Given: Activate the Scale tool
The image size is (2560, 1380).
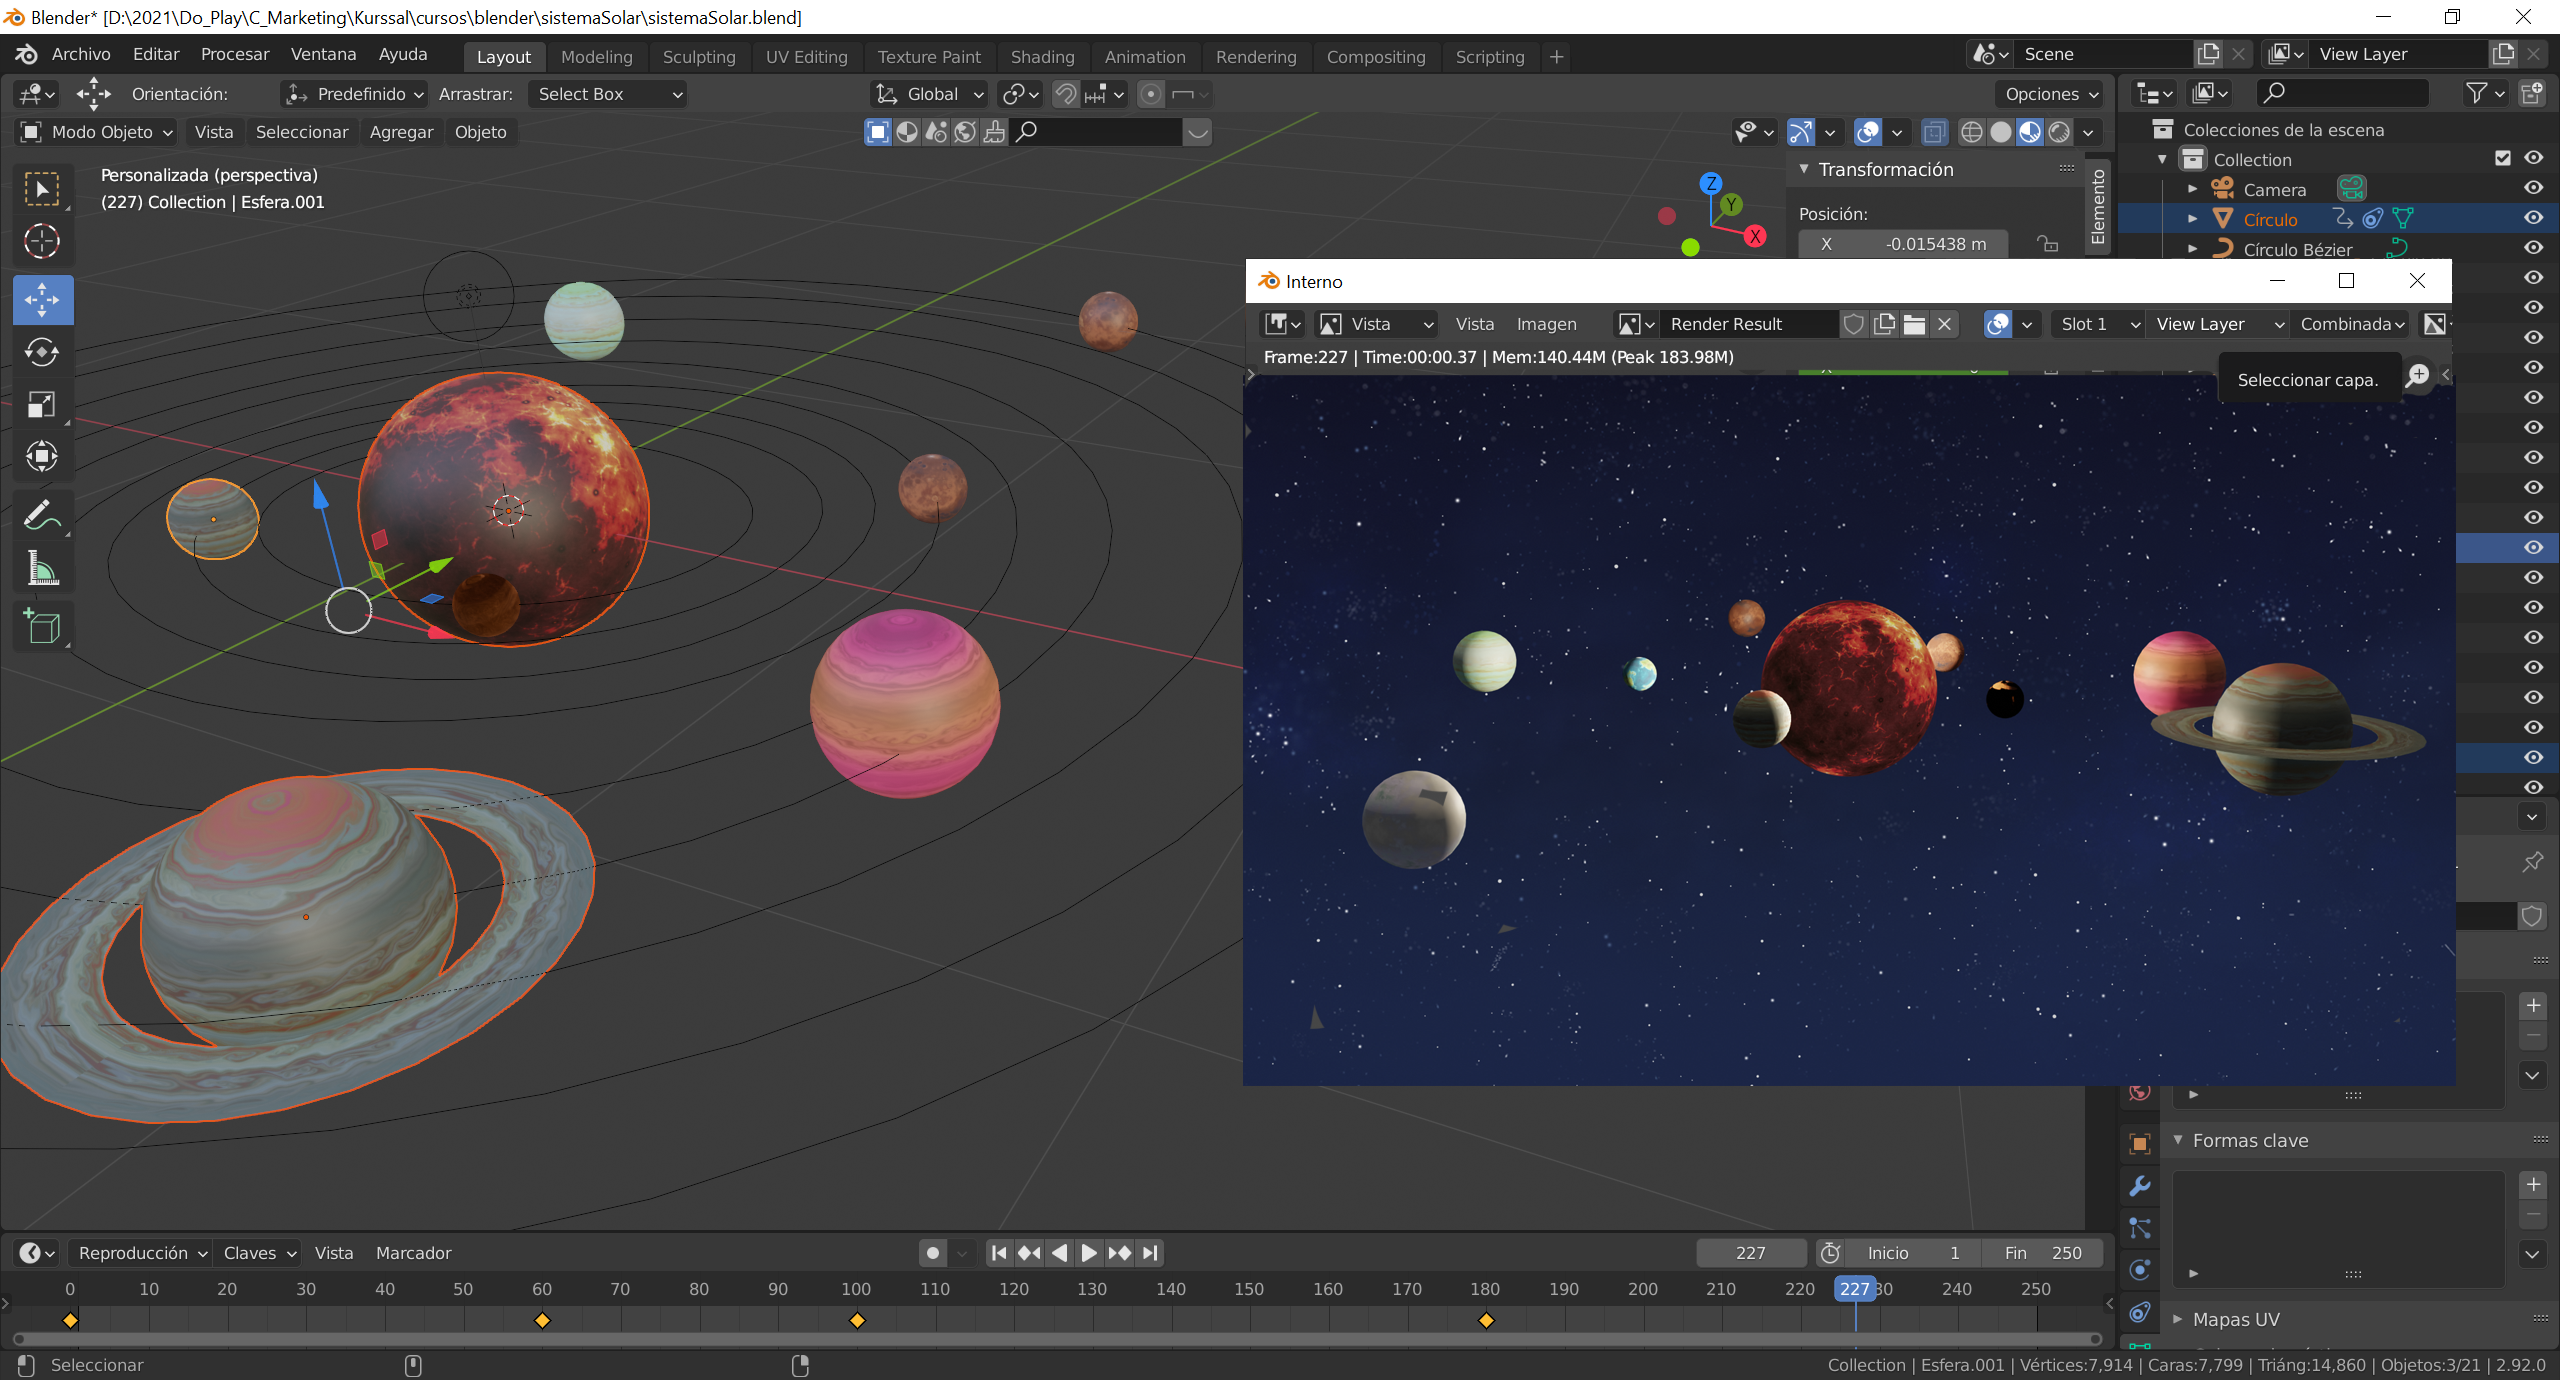Looking at the screenshot, I should pos(42,404).
